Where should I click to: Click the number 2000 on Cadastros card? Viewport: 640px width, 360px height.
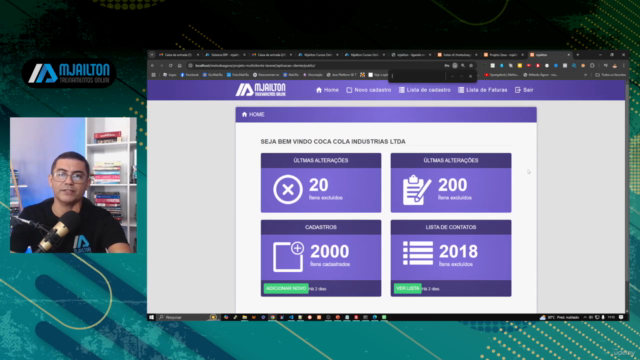(x=329, y=251)
